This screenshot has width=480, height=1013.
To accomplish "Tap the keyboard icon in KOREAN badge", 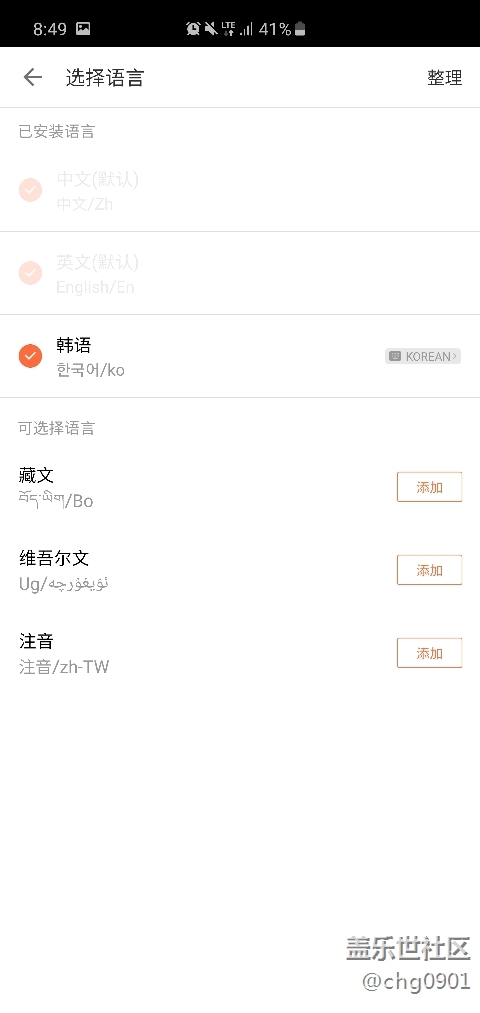I will click(395, 356).
